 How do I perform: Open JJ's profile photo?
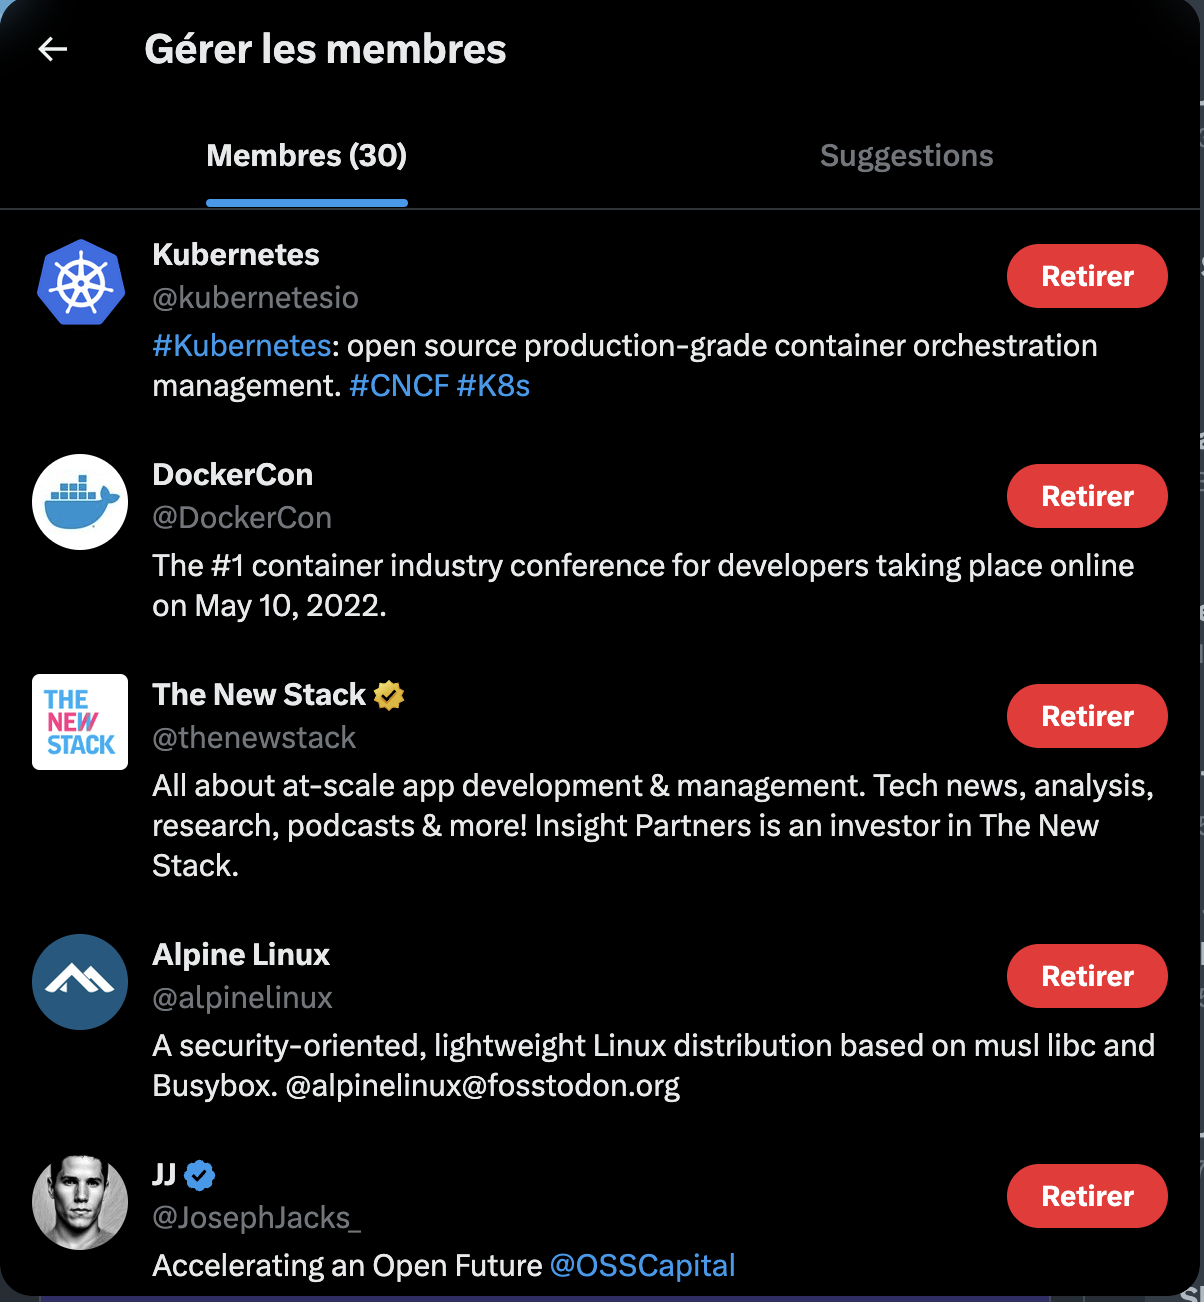[x=80, y=1202]
